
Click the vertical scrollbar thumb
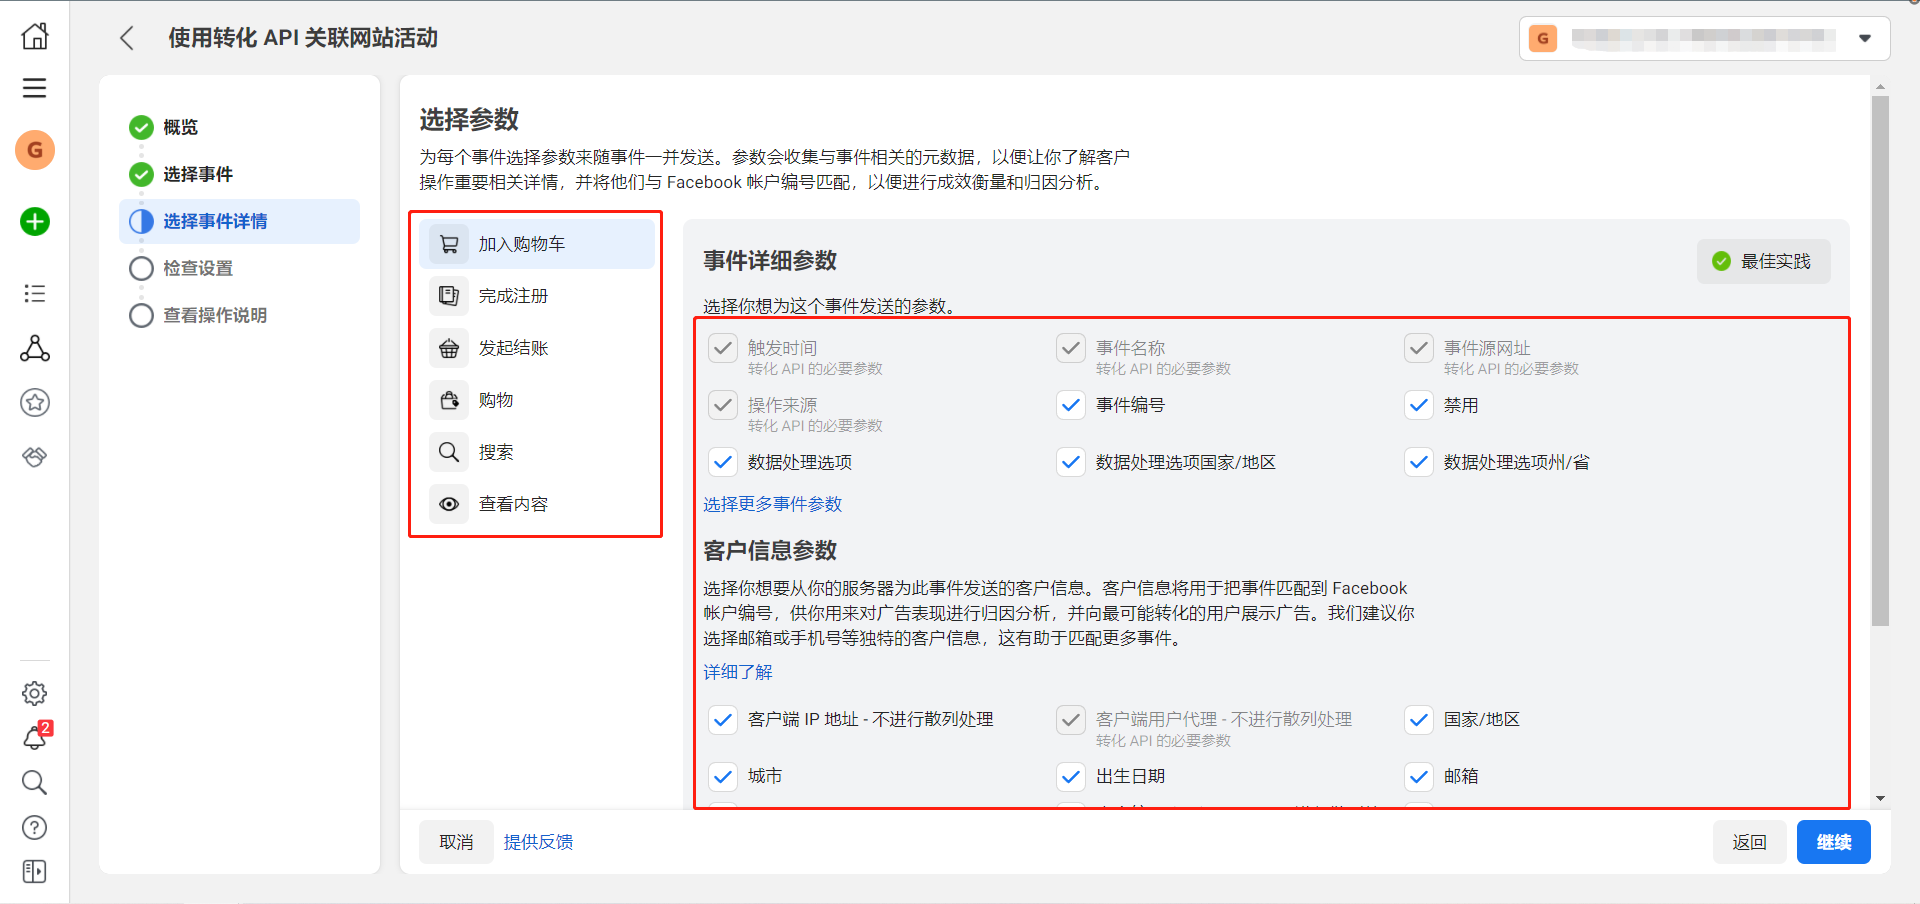1880,361
